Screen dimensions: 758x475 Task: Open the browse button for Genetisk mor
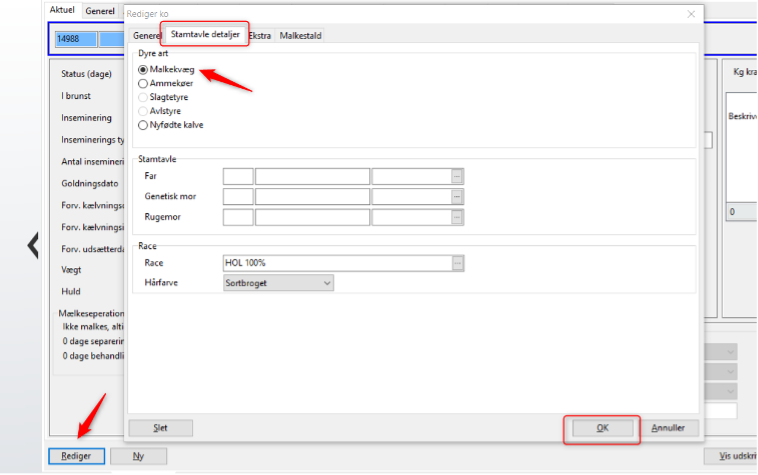pos(457,196)
